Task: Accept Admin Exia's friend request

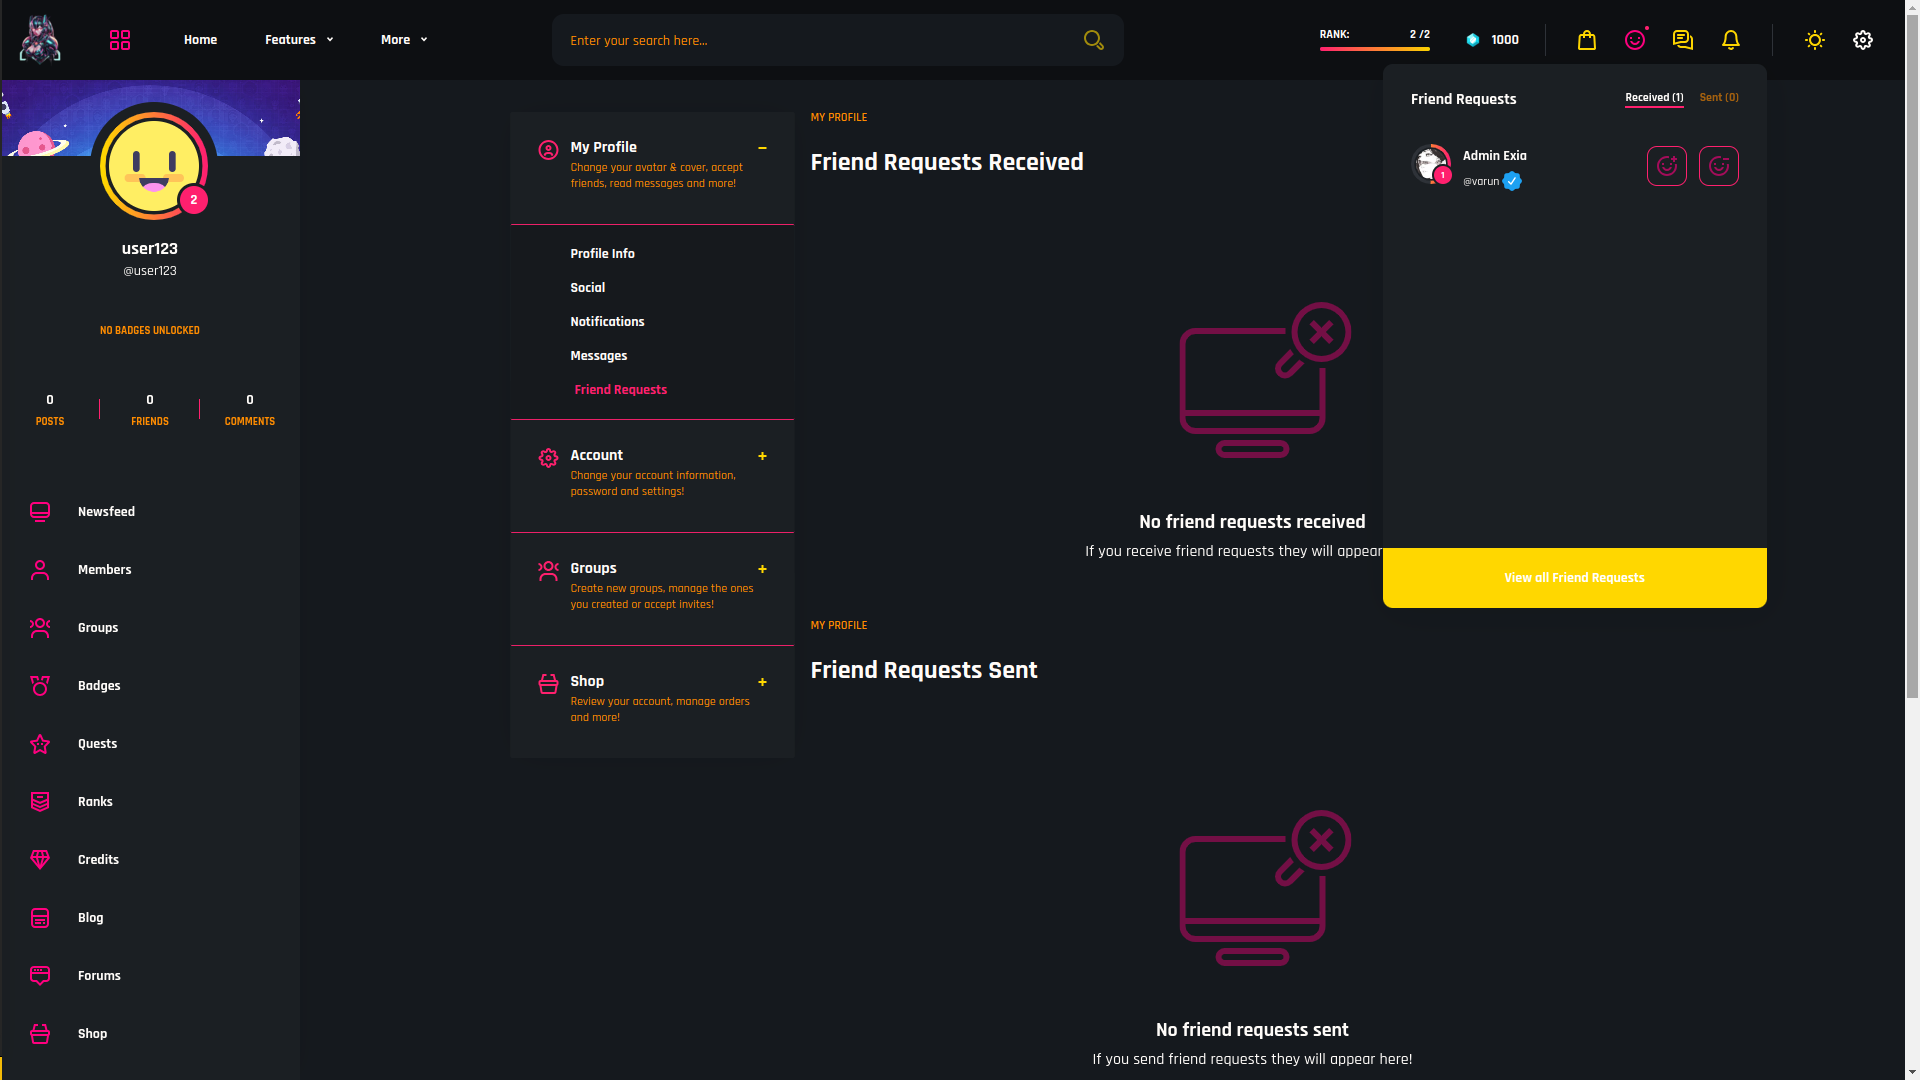Action: pos(1666,166)
